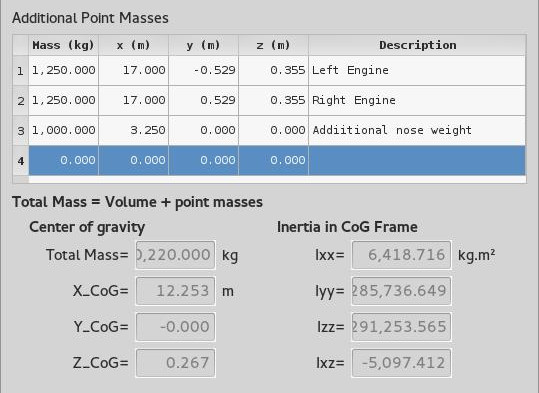
Task: Click the Left Engine x value 17.000
Action: coord(134,70)
